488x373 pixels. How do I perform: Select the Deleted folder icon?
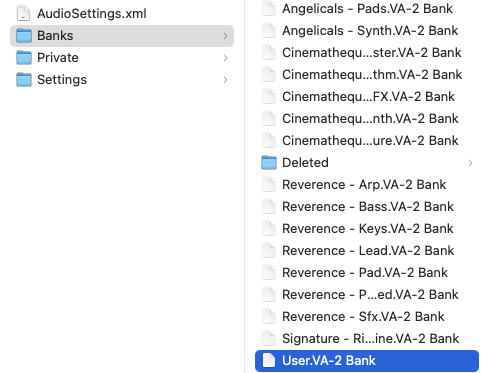(x=269, y=162)
